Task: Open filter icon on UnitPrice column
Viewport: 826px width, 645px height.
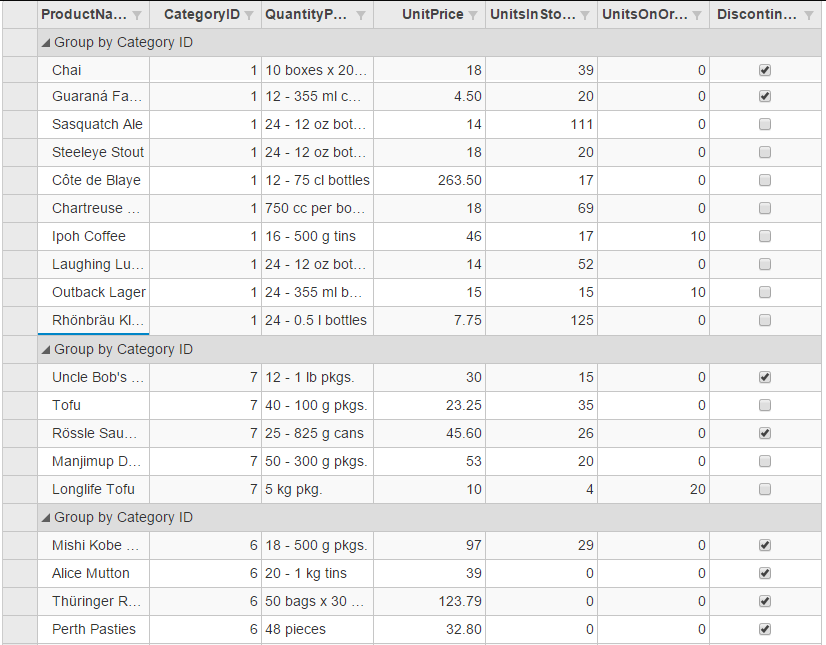Action: tap(473, 15)
